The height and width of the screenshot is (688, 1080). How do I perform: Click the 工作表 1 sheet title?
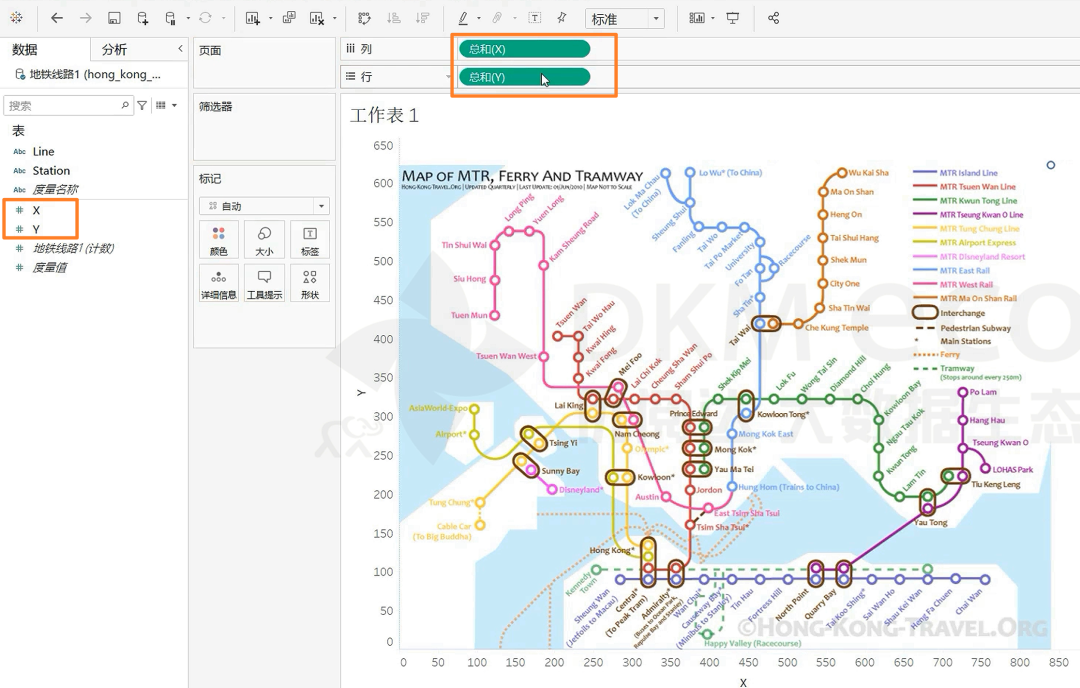click(384, 115)
